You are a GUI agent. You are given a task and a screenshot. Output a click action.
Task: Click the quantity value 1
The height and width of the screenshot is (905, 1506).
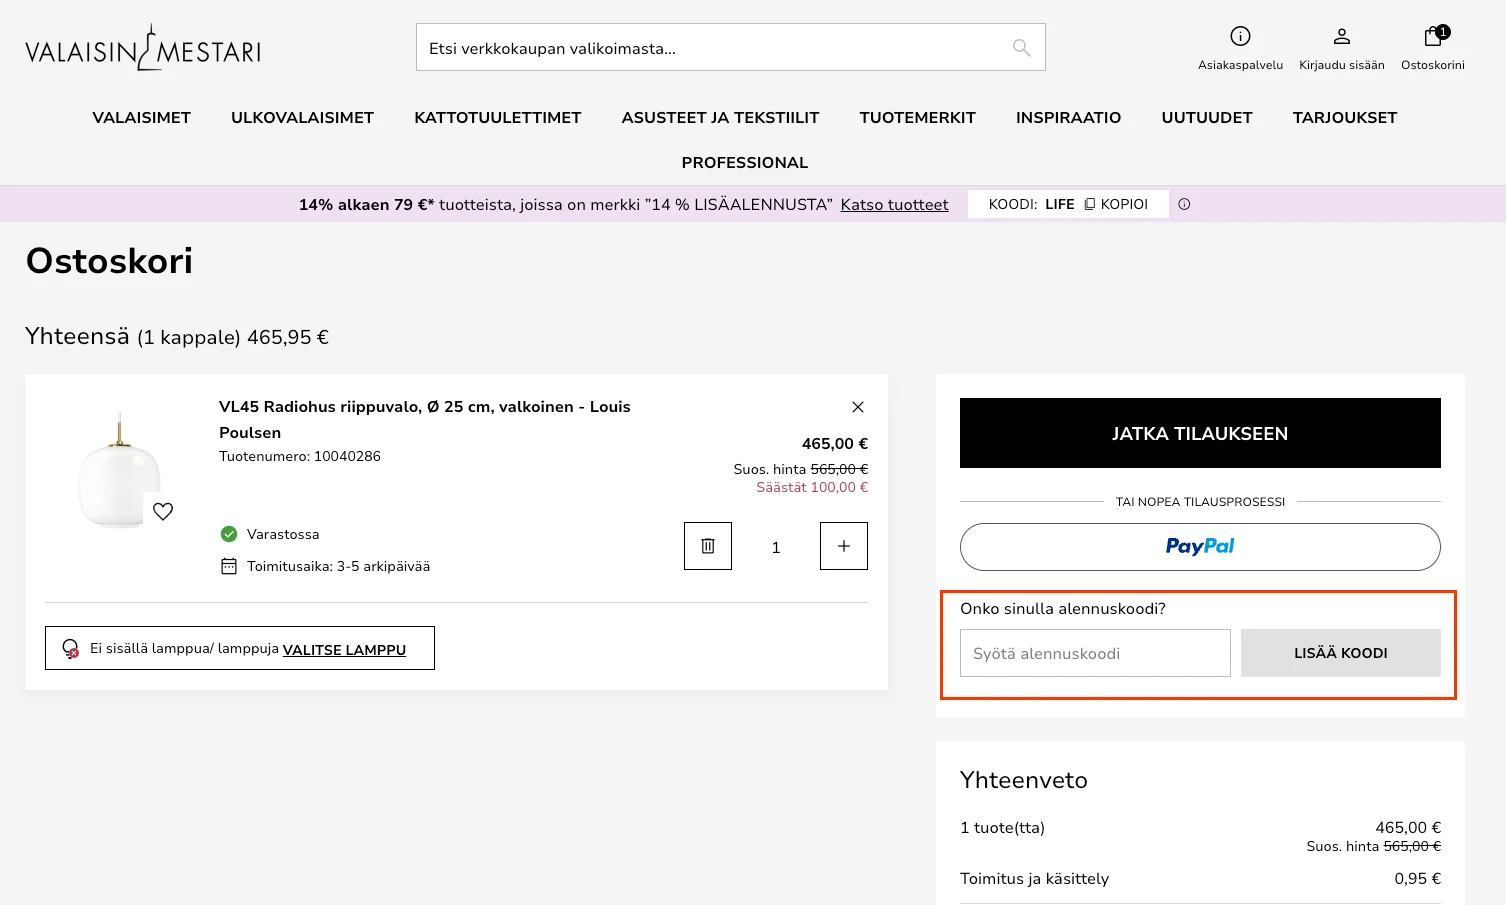tap(776, 547)
